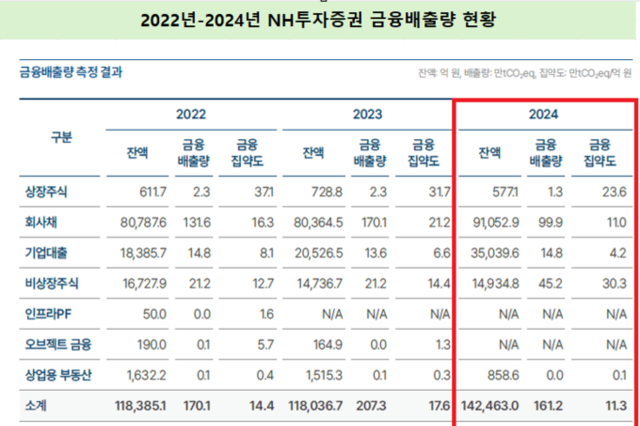
Task: Select the 회사채 emissions value '131.6'
Action: (197, 222)
